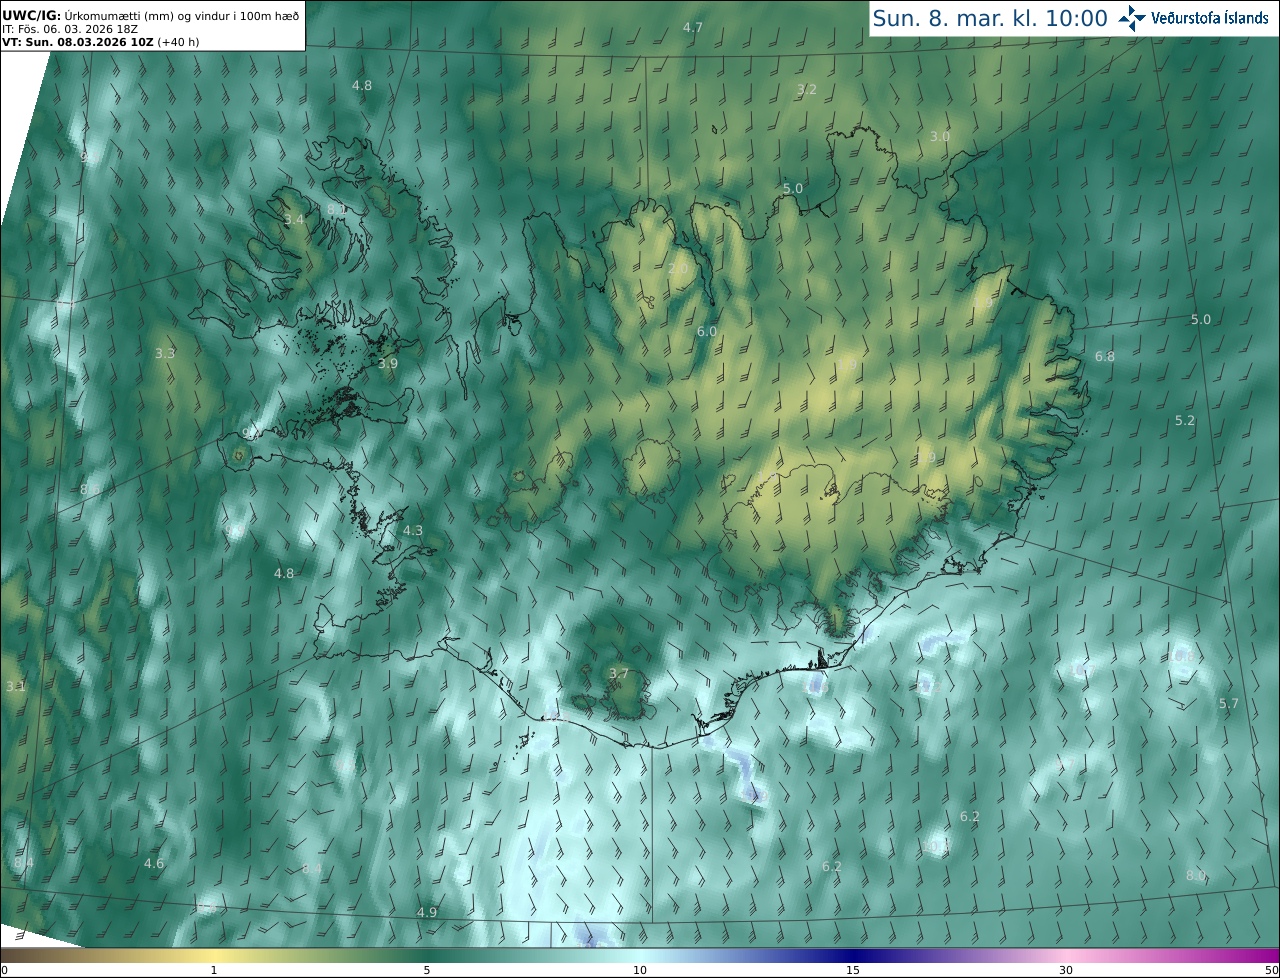Click the 3.0 value label on map

(940, 136)
